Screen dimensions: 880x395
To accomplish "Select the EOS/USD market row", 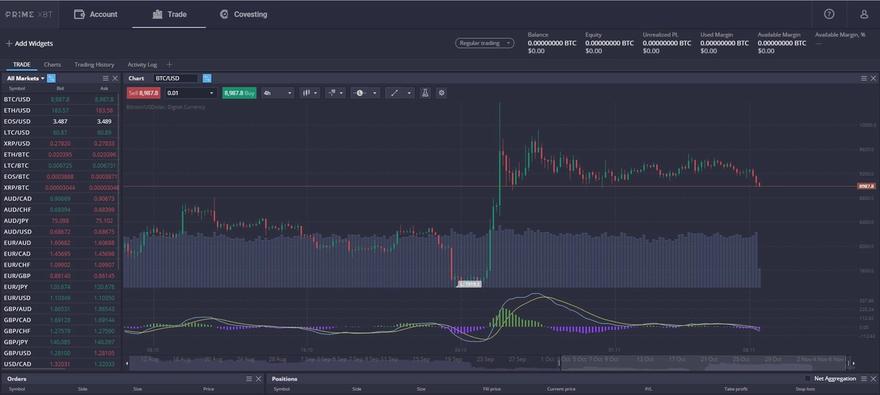I will pyautogui.click(x=61, y=121).
